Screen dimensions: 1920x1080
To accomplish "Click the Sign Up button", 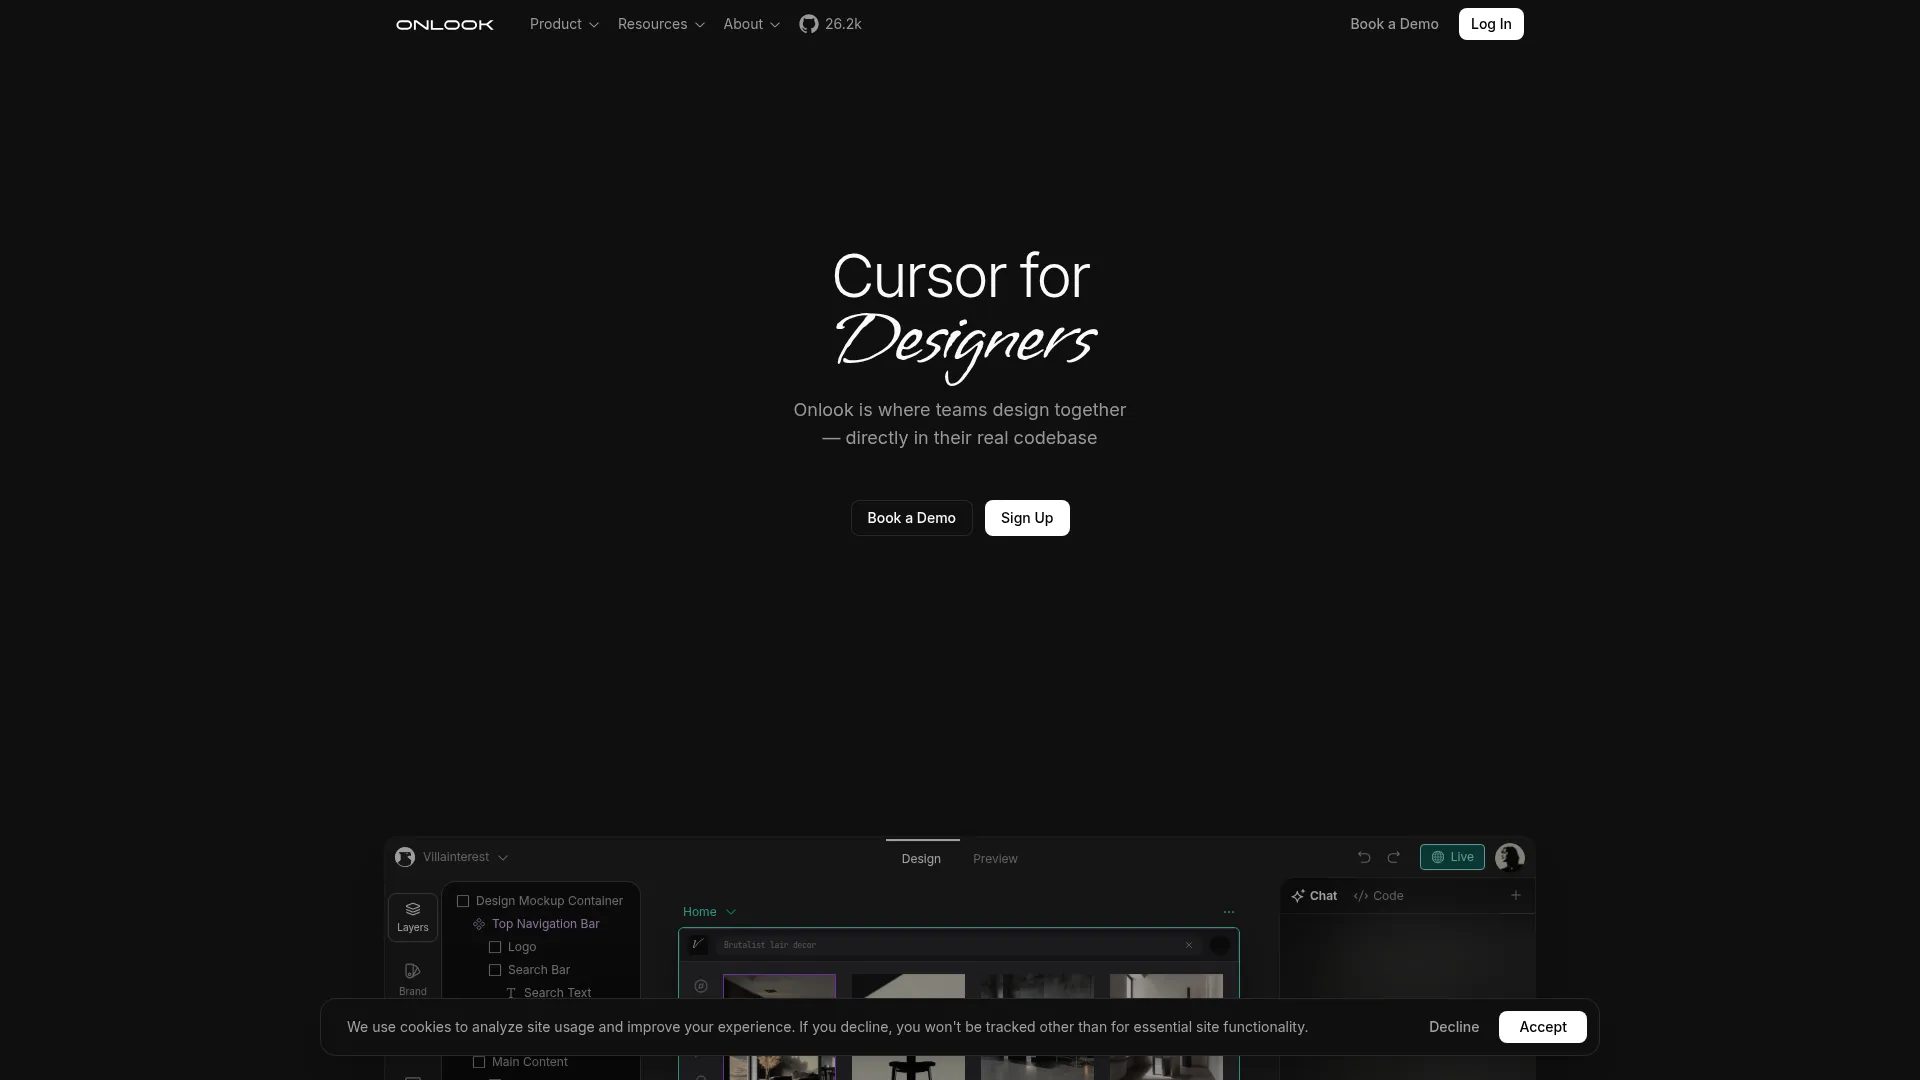I will point(1027,518).
